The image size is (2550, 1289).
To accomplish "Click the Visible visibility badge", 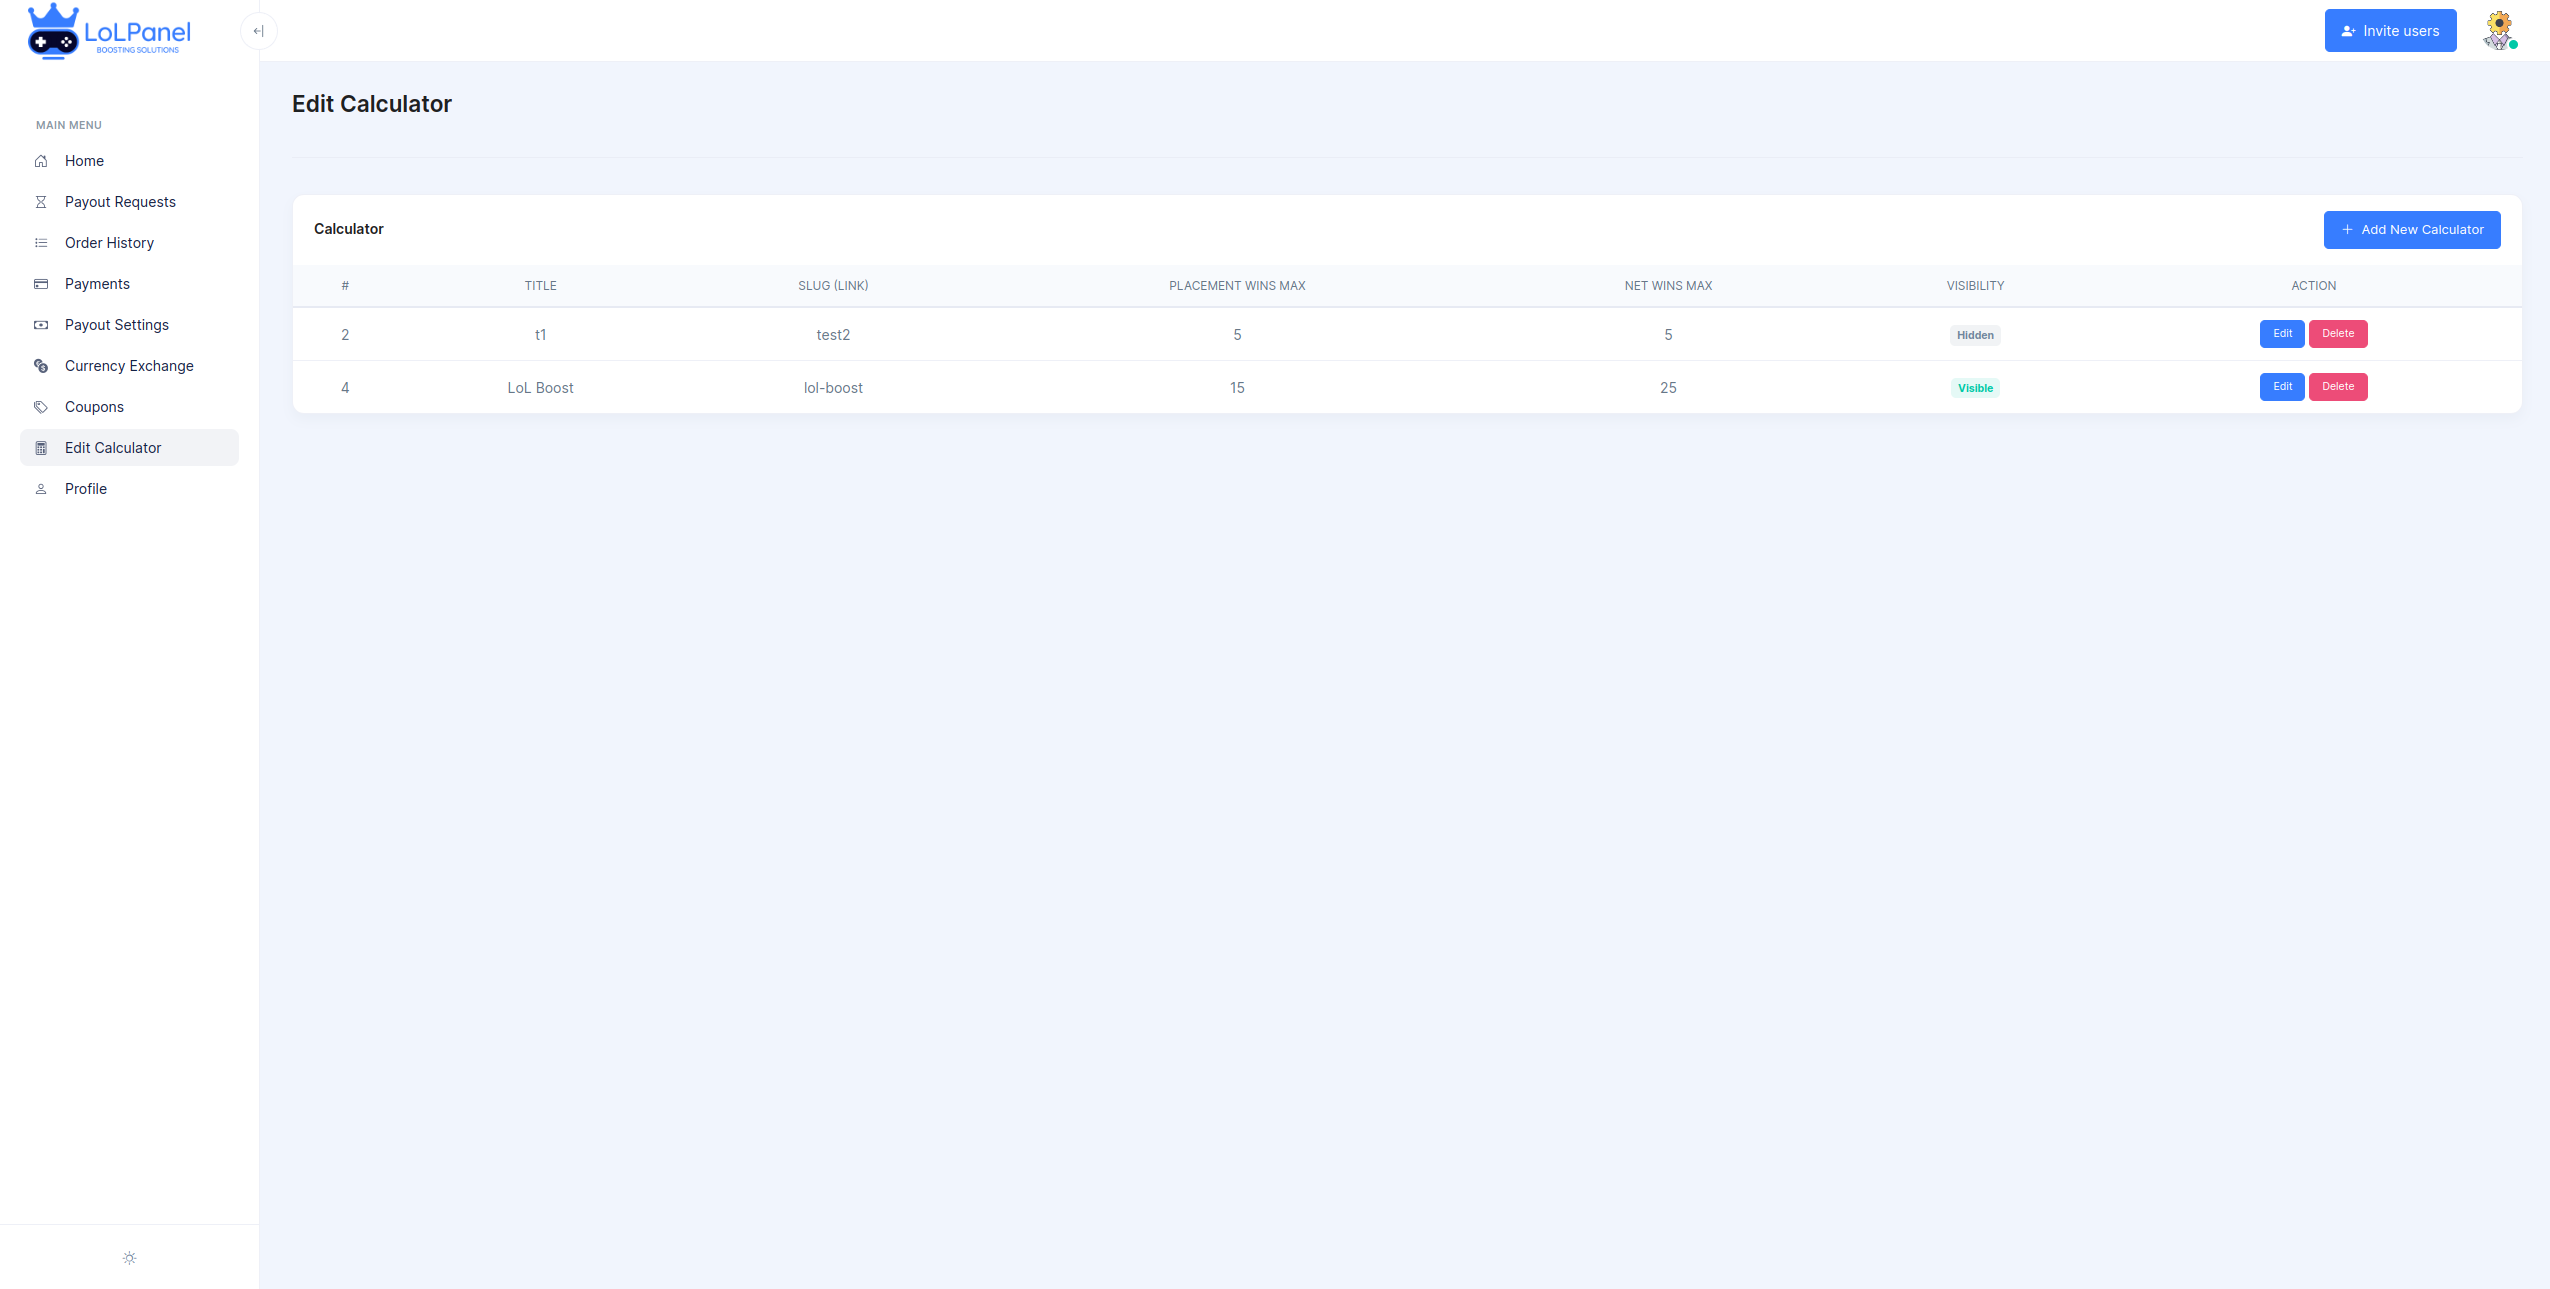I will tap(1974, 388).
